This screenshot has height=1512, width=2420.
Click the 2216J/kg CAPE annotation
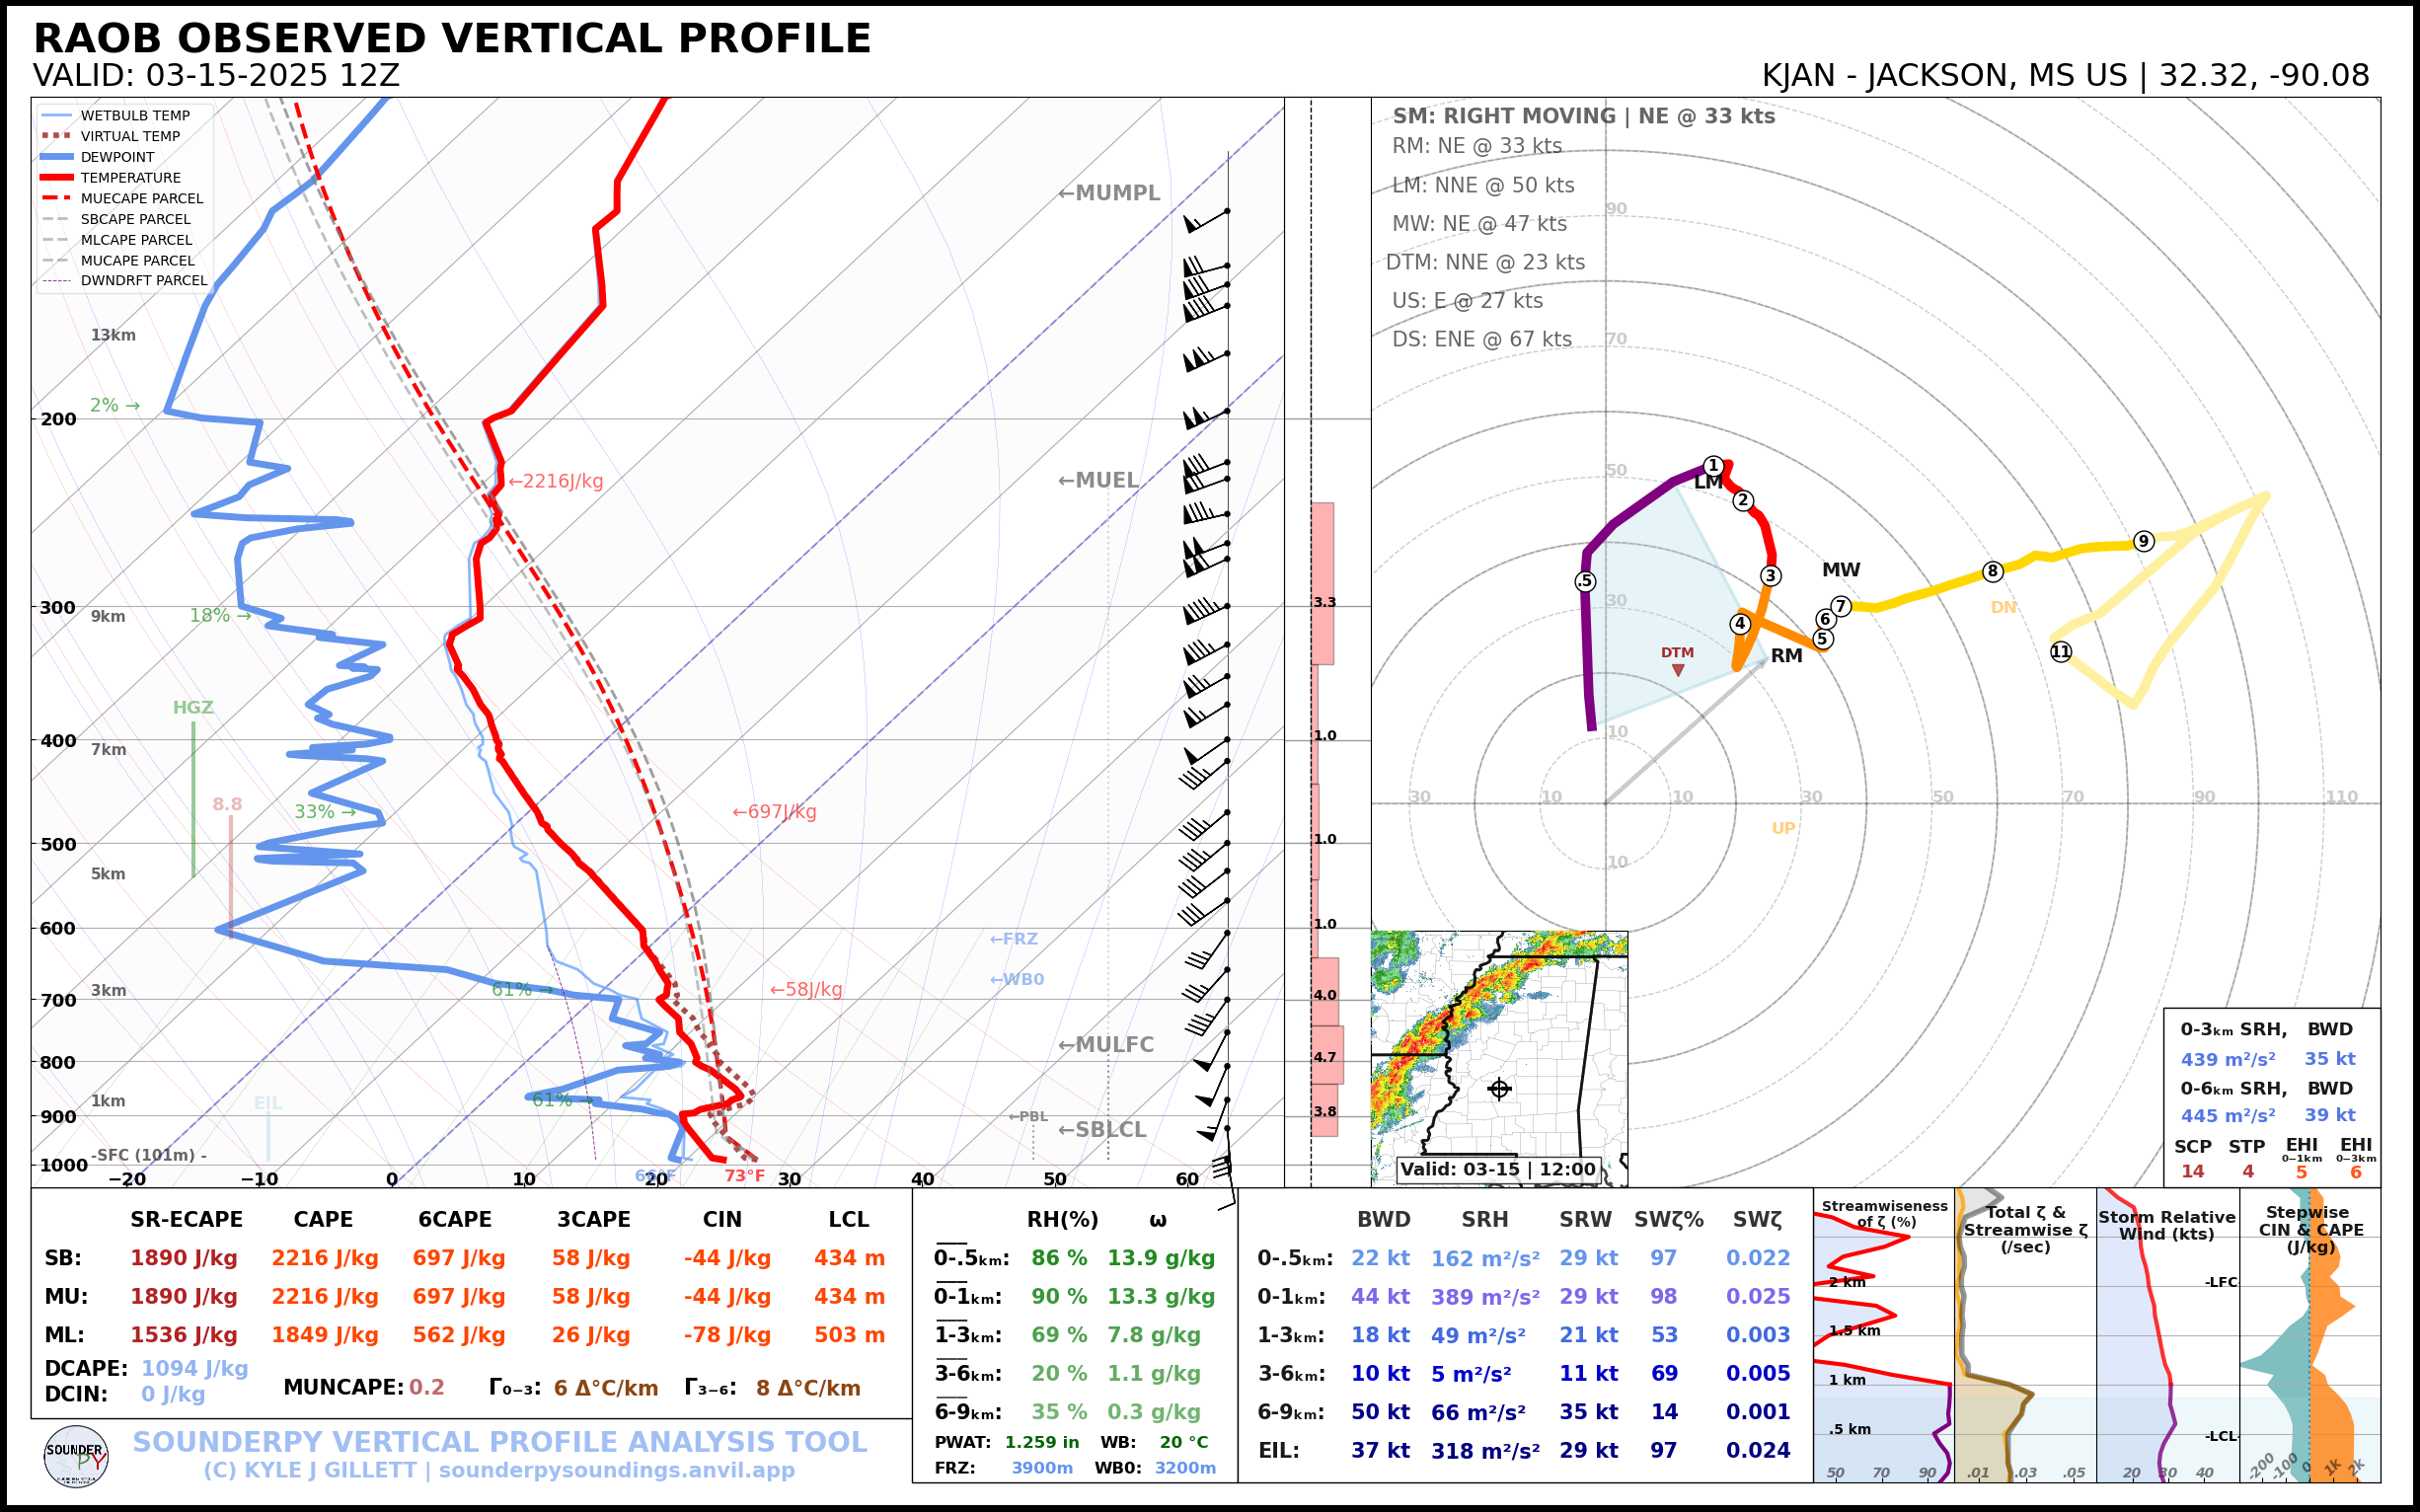tap(556, 482)
